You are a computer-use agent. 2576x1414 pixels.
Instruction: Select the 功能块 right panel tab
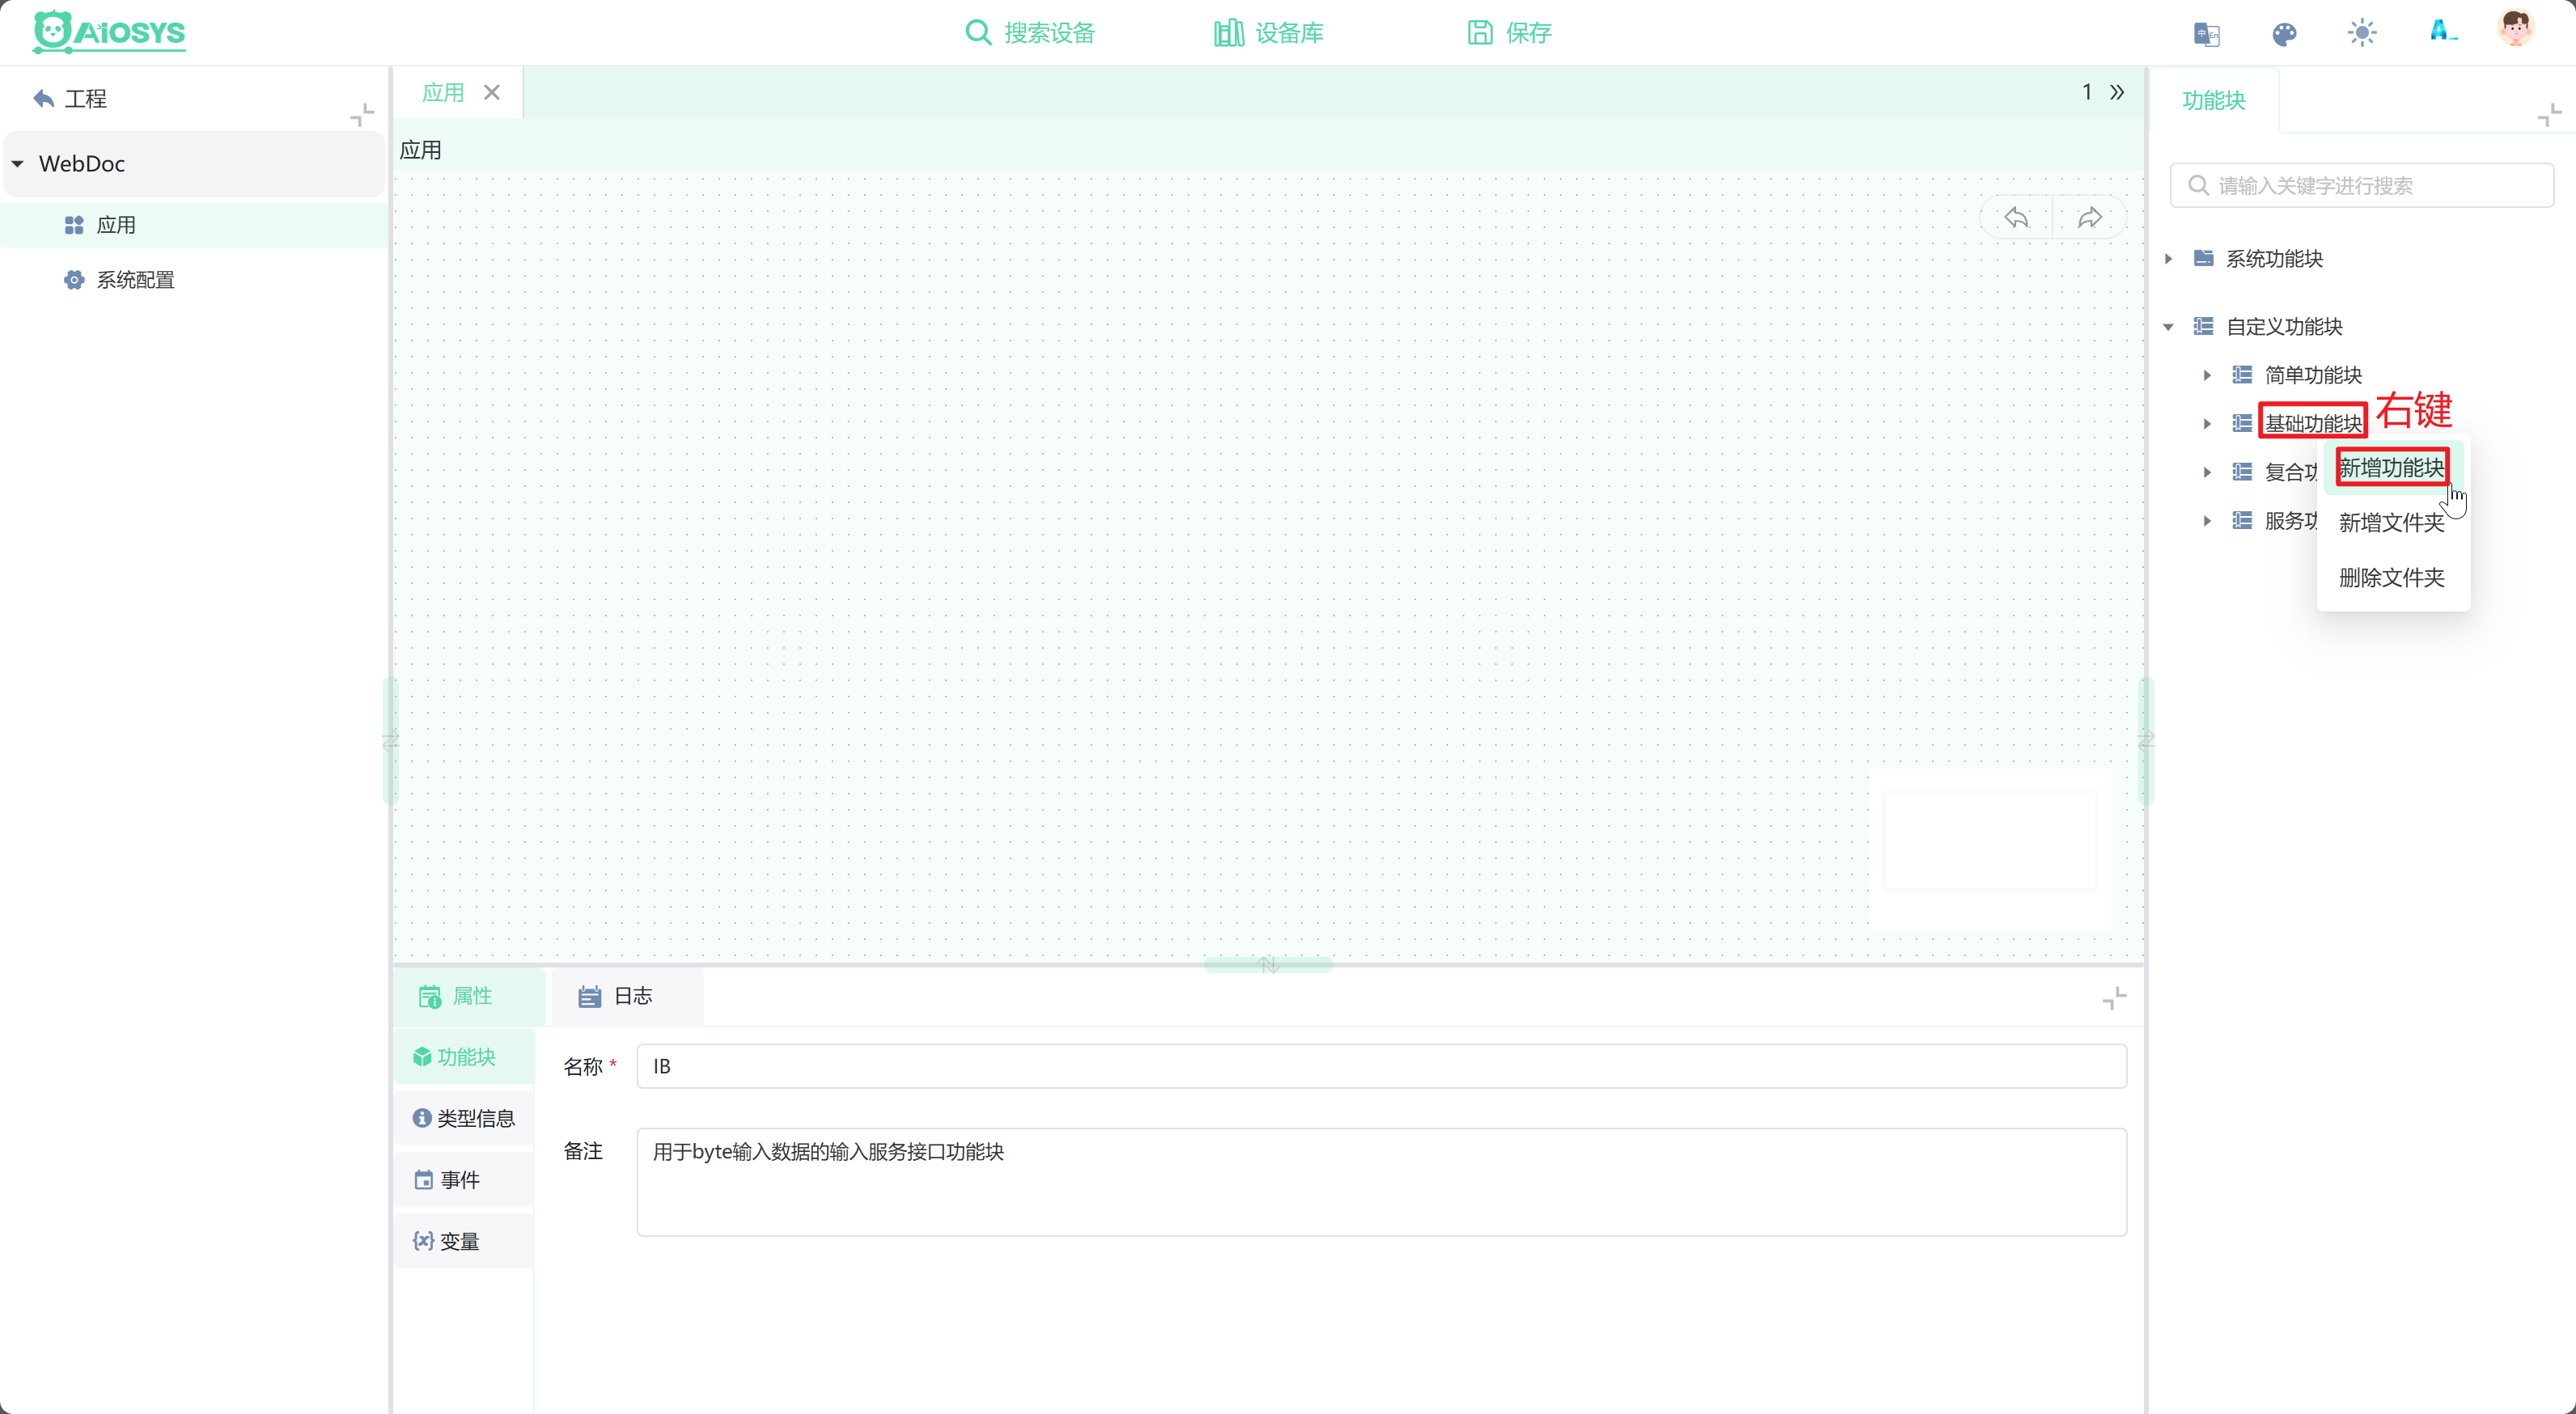(x=2214, y=100)
